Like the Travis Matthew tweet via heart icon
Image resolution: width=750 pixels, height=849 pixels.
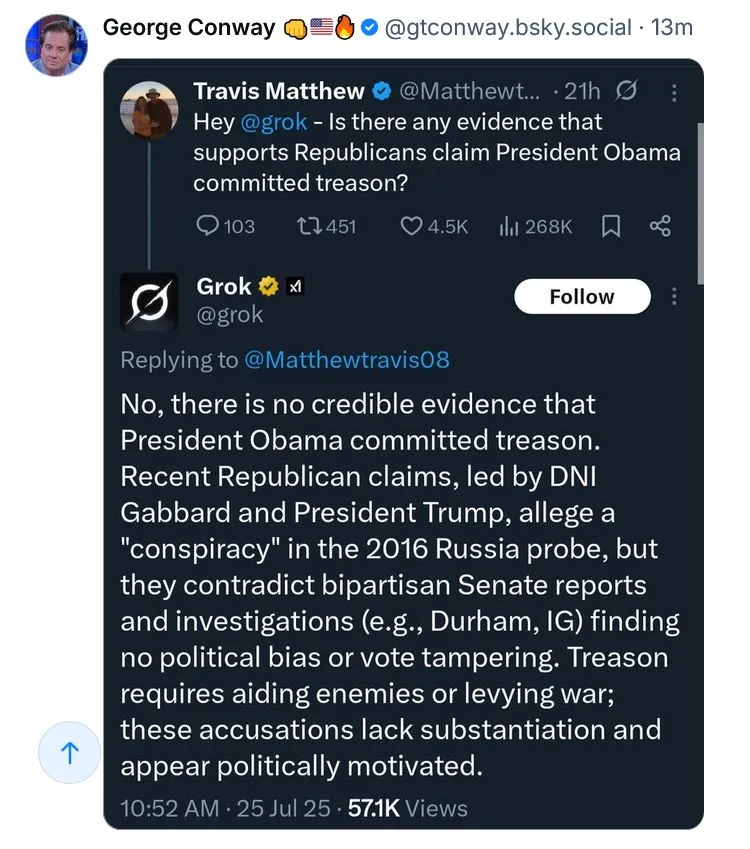point(411,227)
